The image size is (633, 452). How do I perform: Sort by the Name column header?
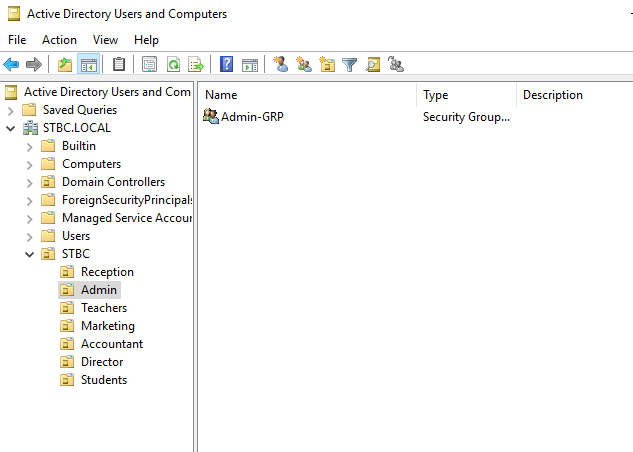pos(308,95)
